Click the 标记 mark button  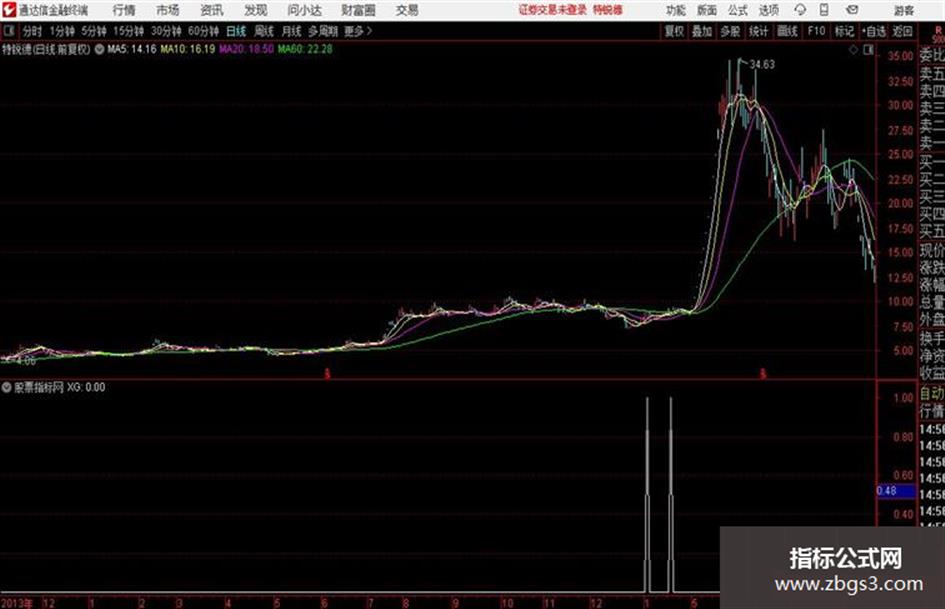click(x=844, y=31)
